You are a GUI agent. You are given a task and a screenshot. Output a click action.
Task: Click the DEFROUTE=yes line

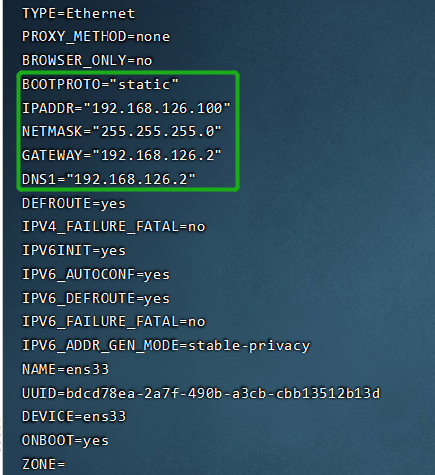(74, 203)
